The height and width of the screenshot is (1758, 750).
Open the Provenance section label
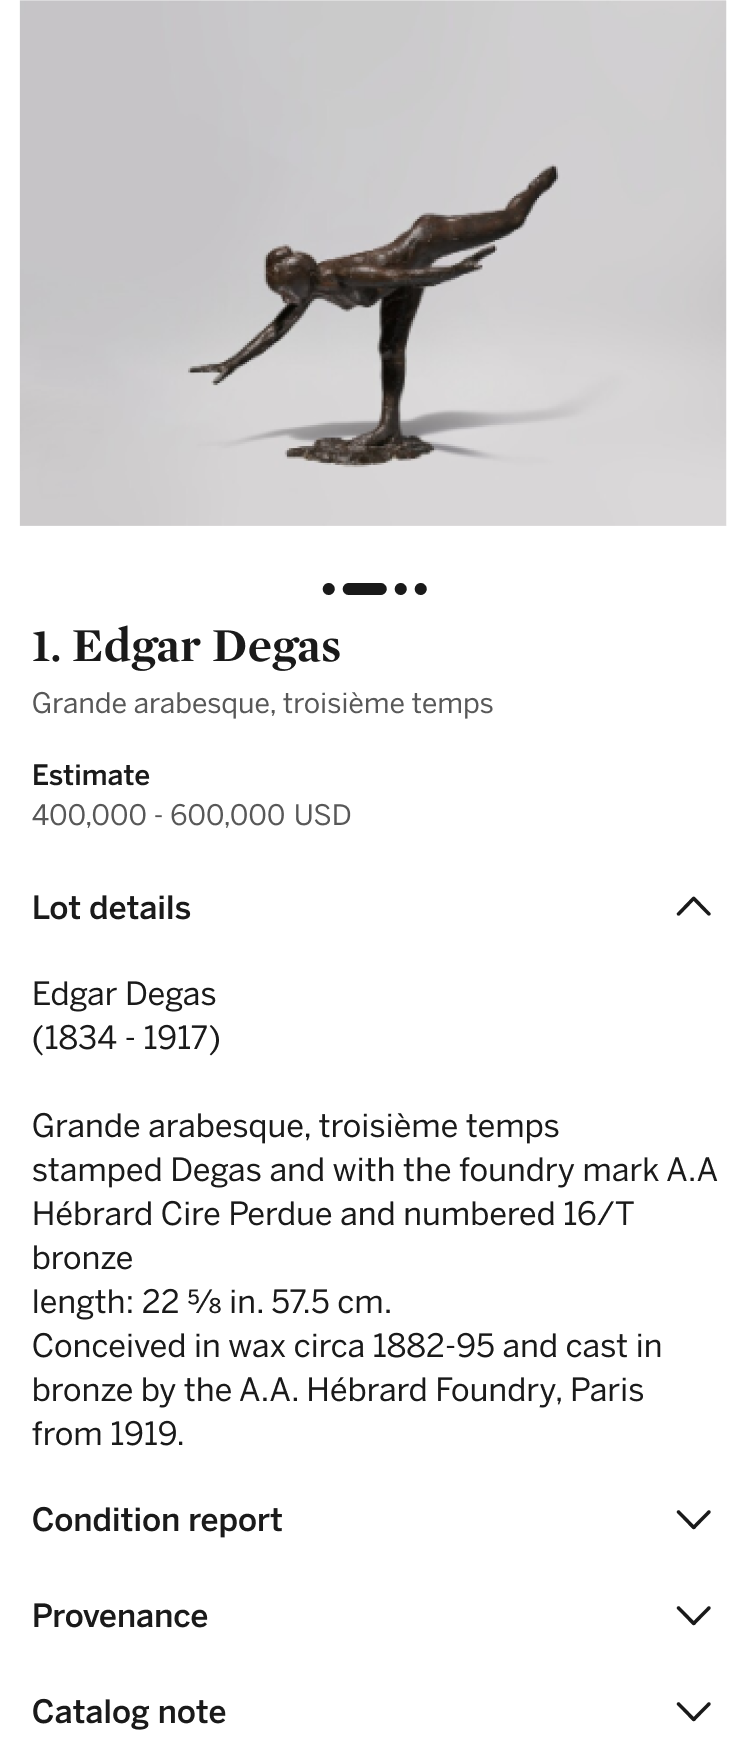120,1616
